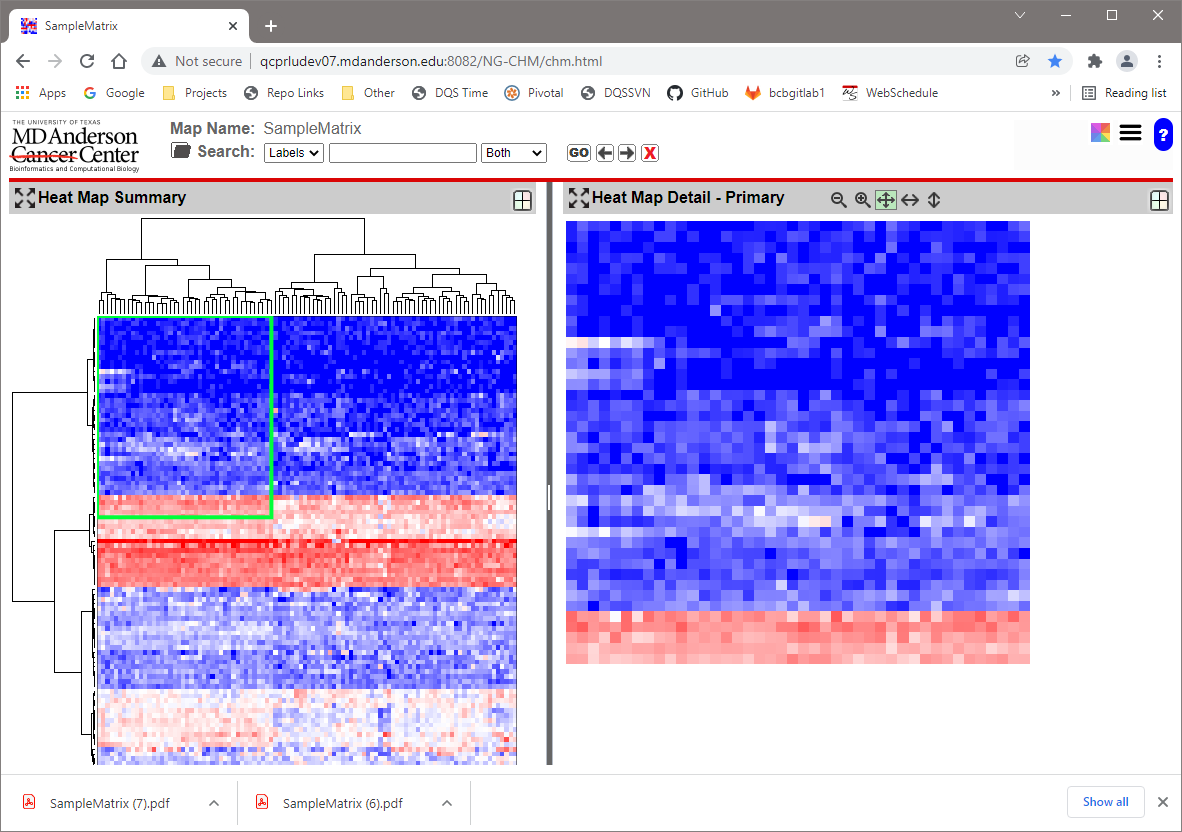The height and width of the screenshot is (832, 1182).
Task: Open the NG-CHM hamburger menu
Action: [1130, 132]
